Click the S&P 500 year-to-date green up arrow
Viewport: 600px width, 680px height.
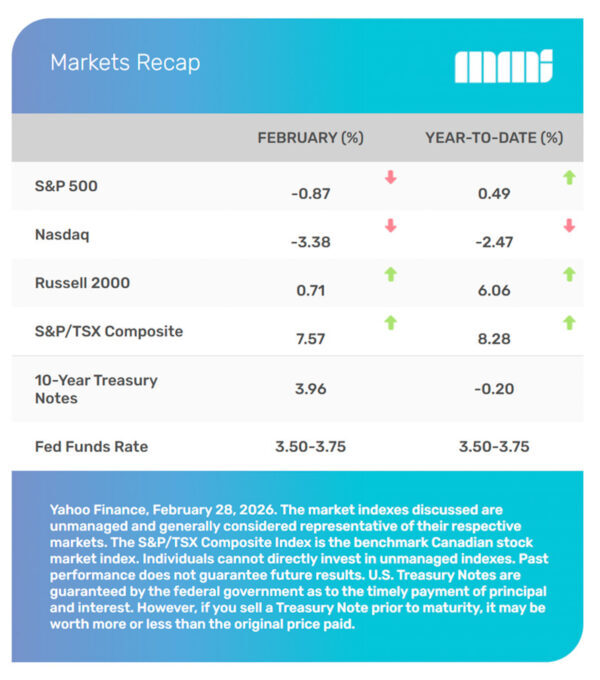point(569,178)
